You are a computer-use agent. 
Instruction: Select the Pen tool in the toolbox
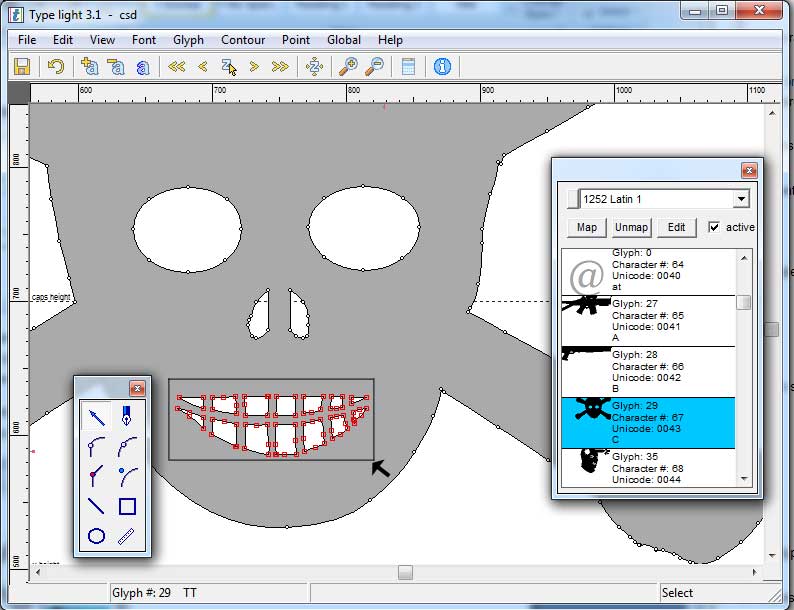(x=127, y=414)
